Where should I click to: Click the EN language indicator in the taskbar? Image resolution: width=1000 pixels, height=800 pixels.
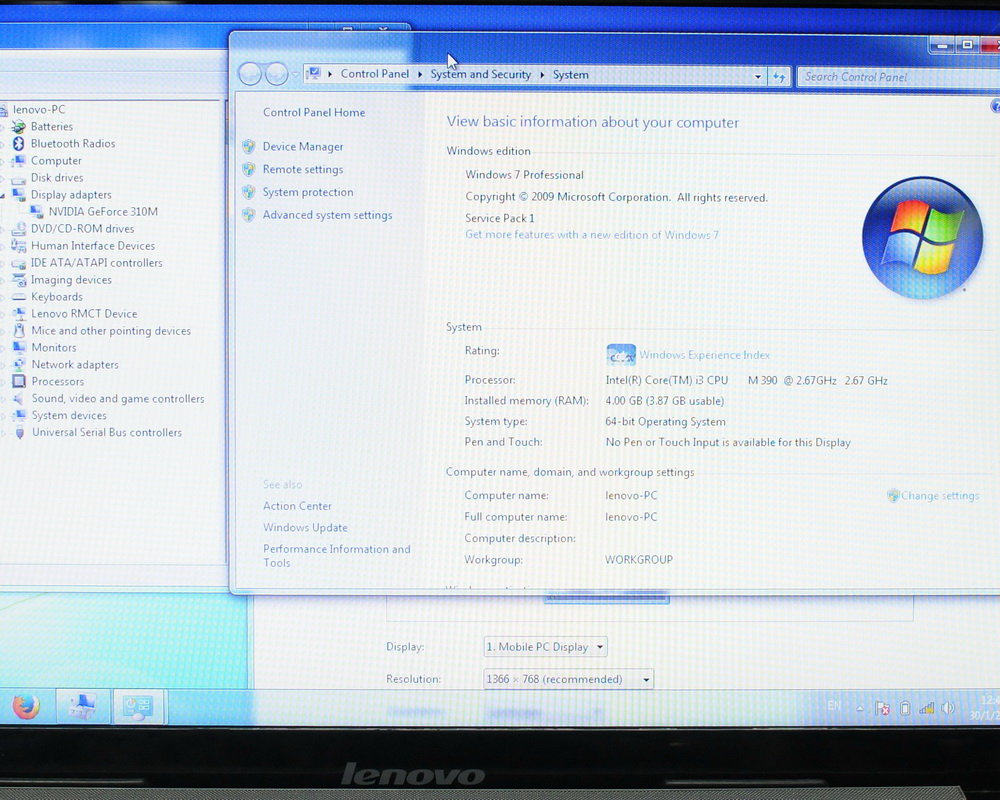(834, 706)
